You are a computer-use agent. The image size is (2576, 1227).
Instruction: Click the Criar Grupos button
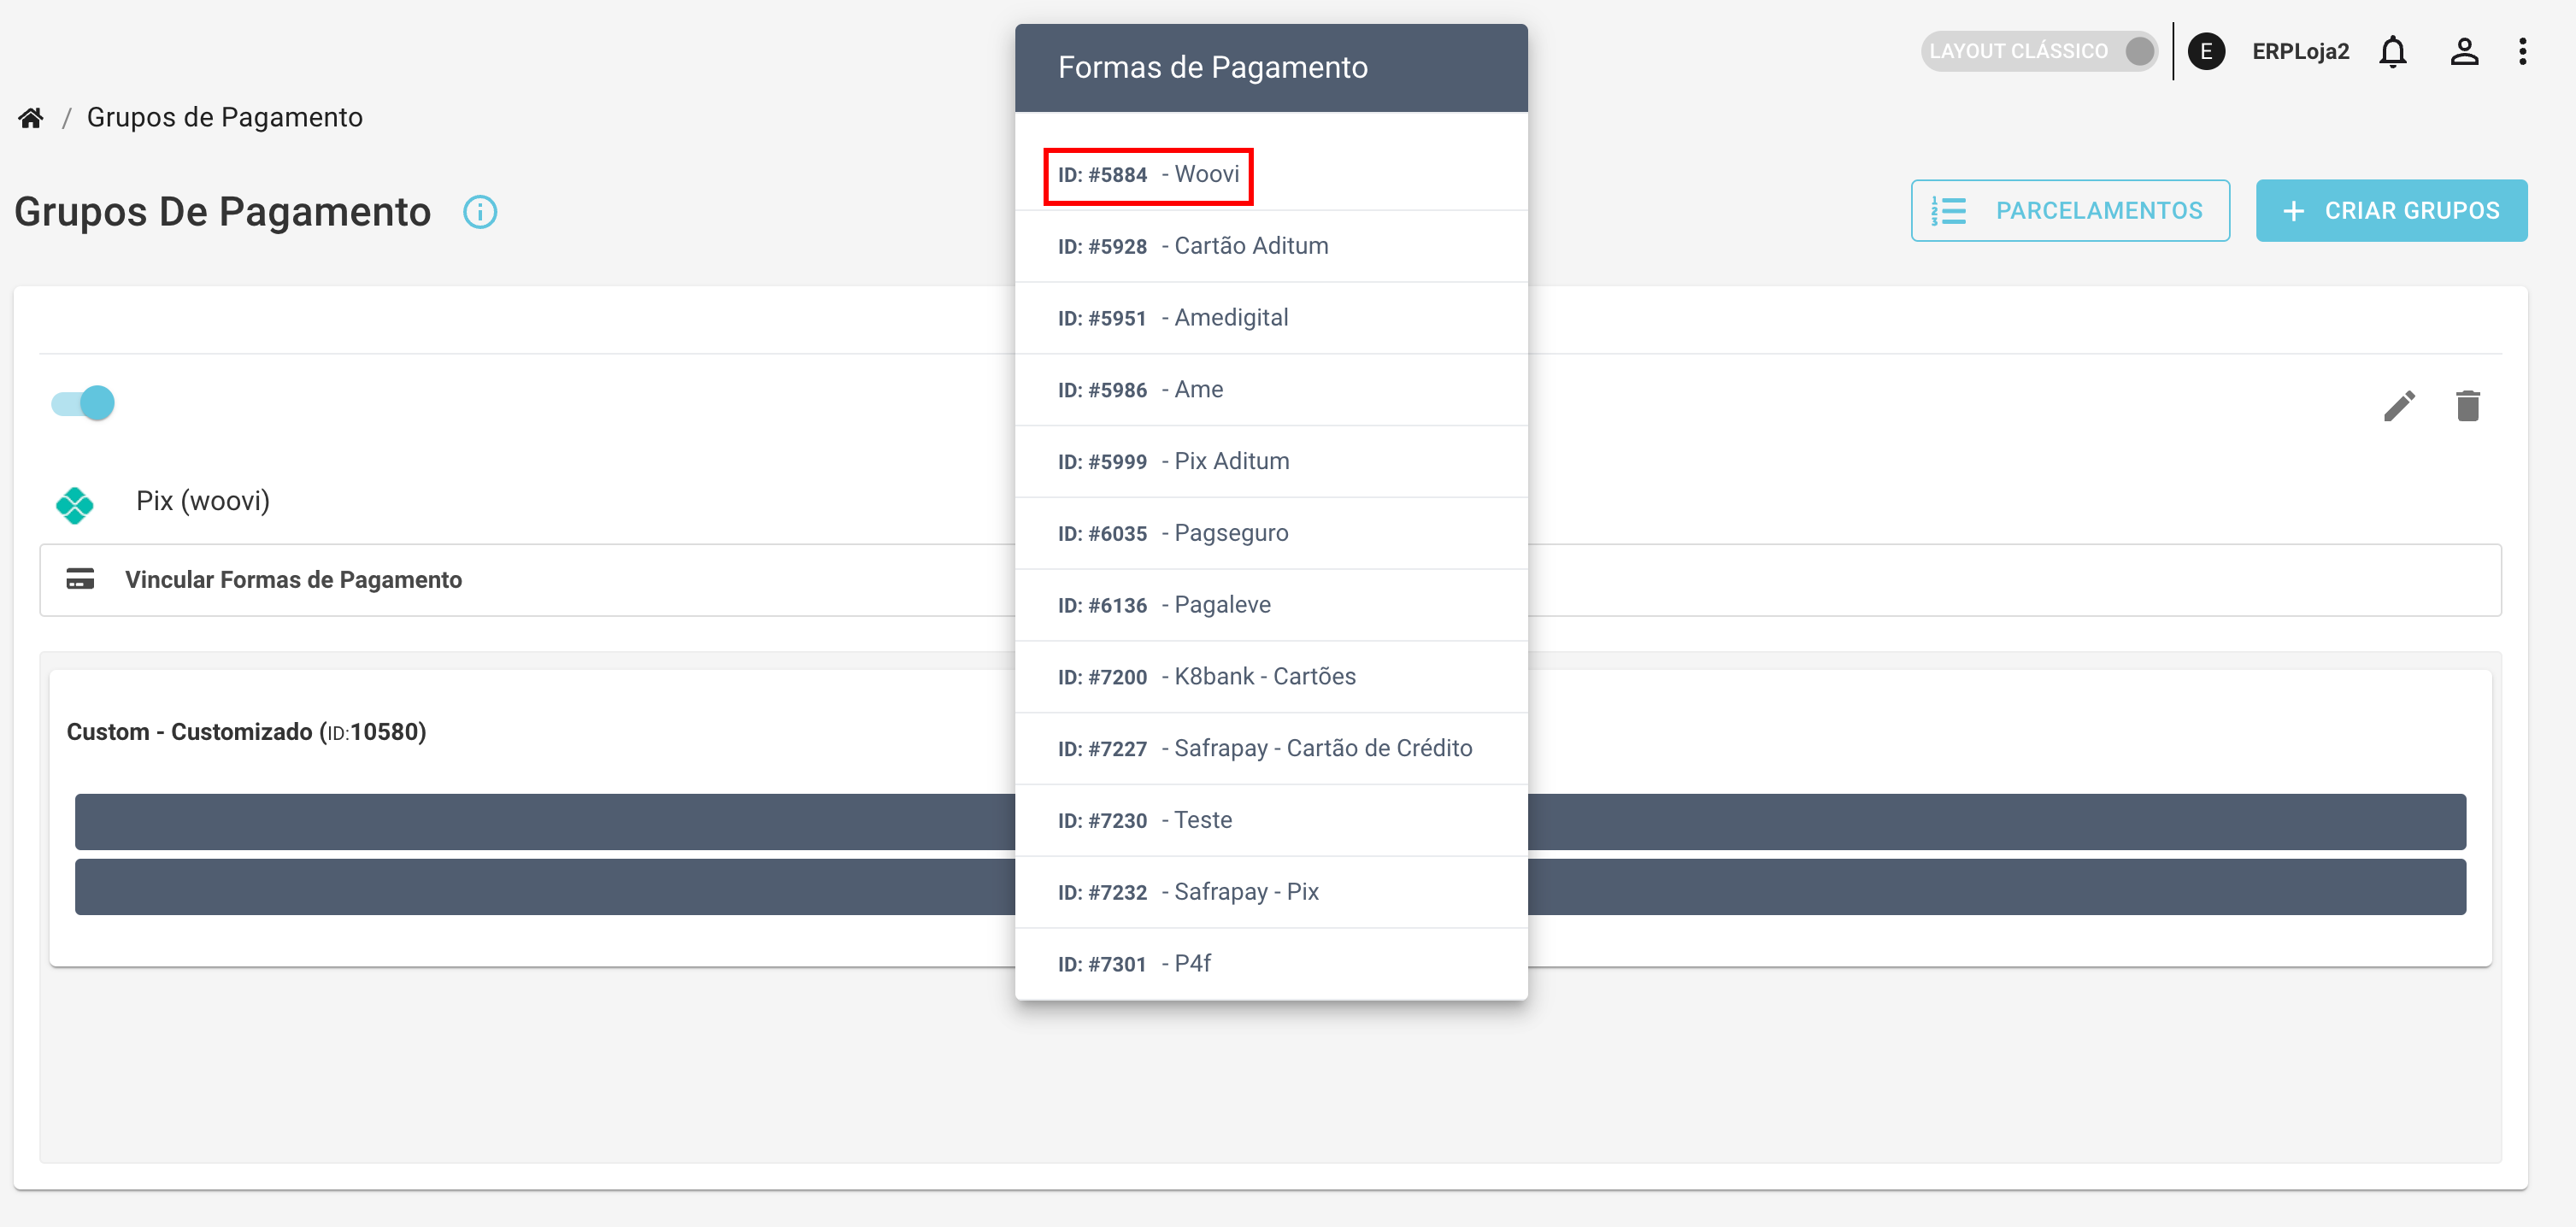click(2390, 211)
